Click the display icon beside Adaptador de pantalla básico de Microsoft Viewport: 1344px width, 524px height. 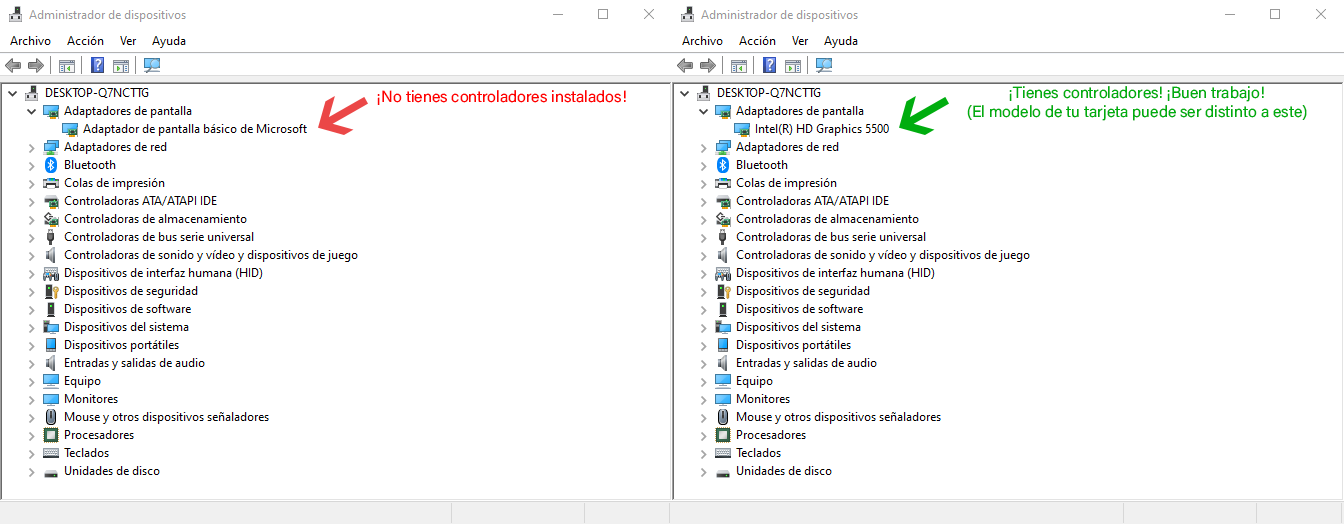click(x=70, y=129)
